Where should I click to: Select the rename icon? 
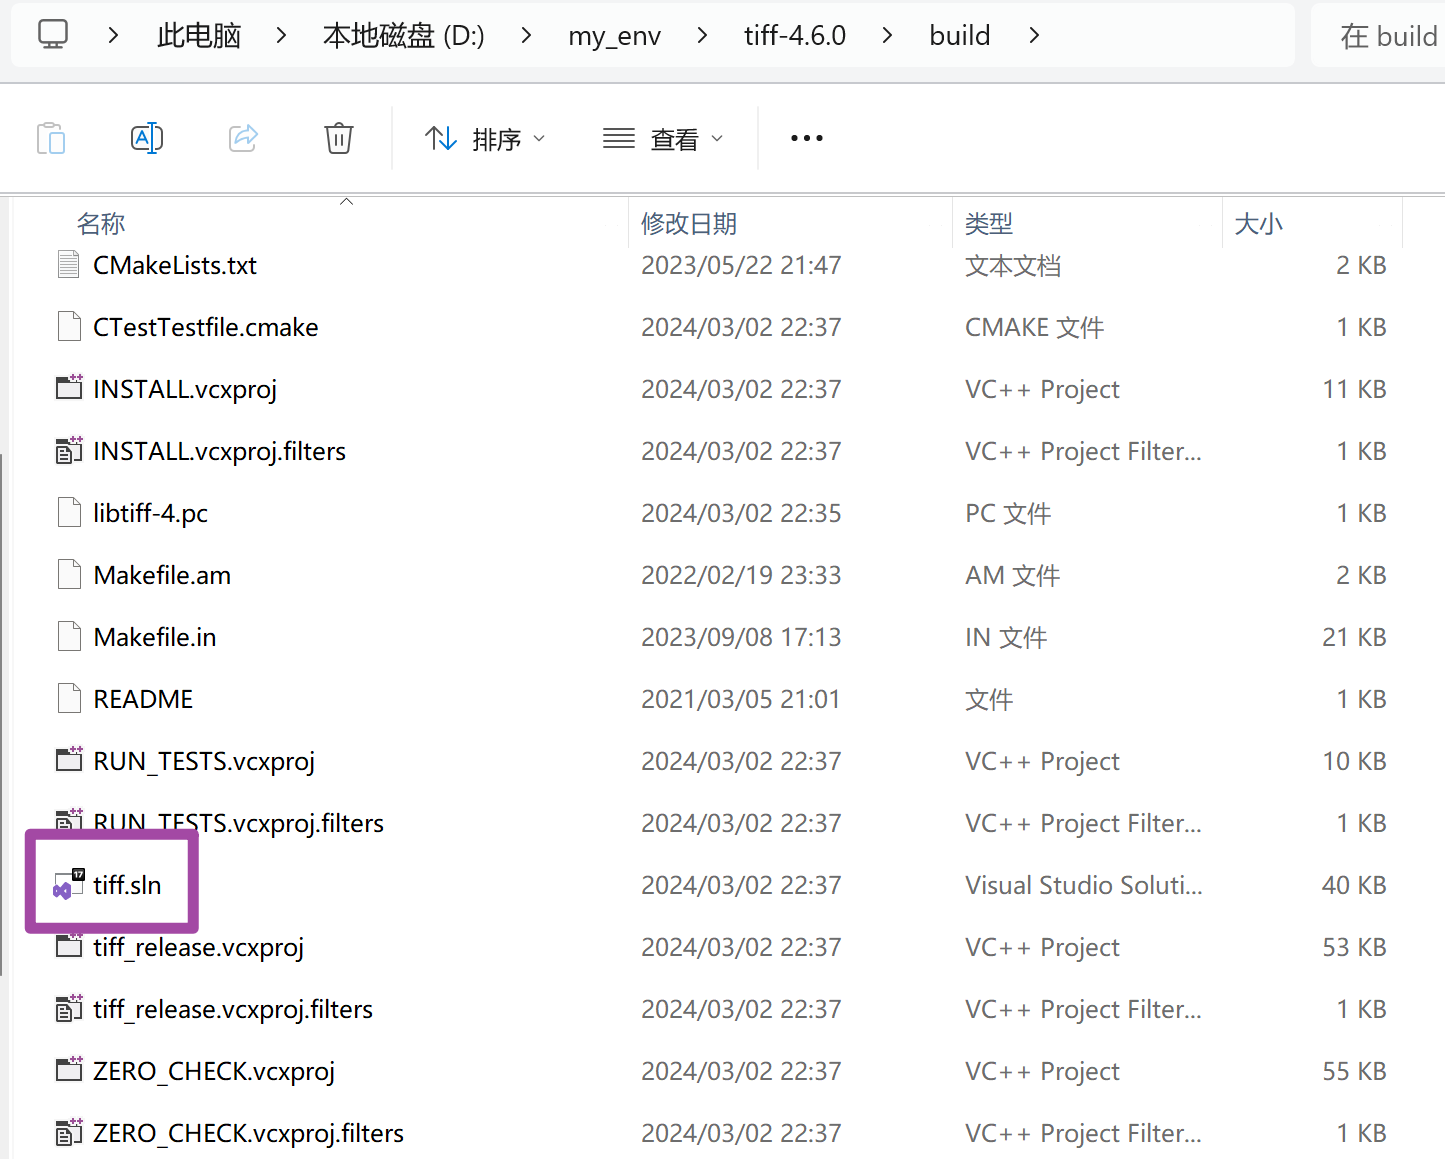[x=147, y=138]
